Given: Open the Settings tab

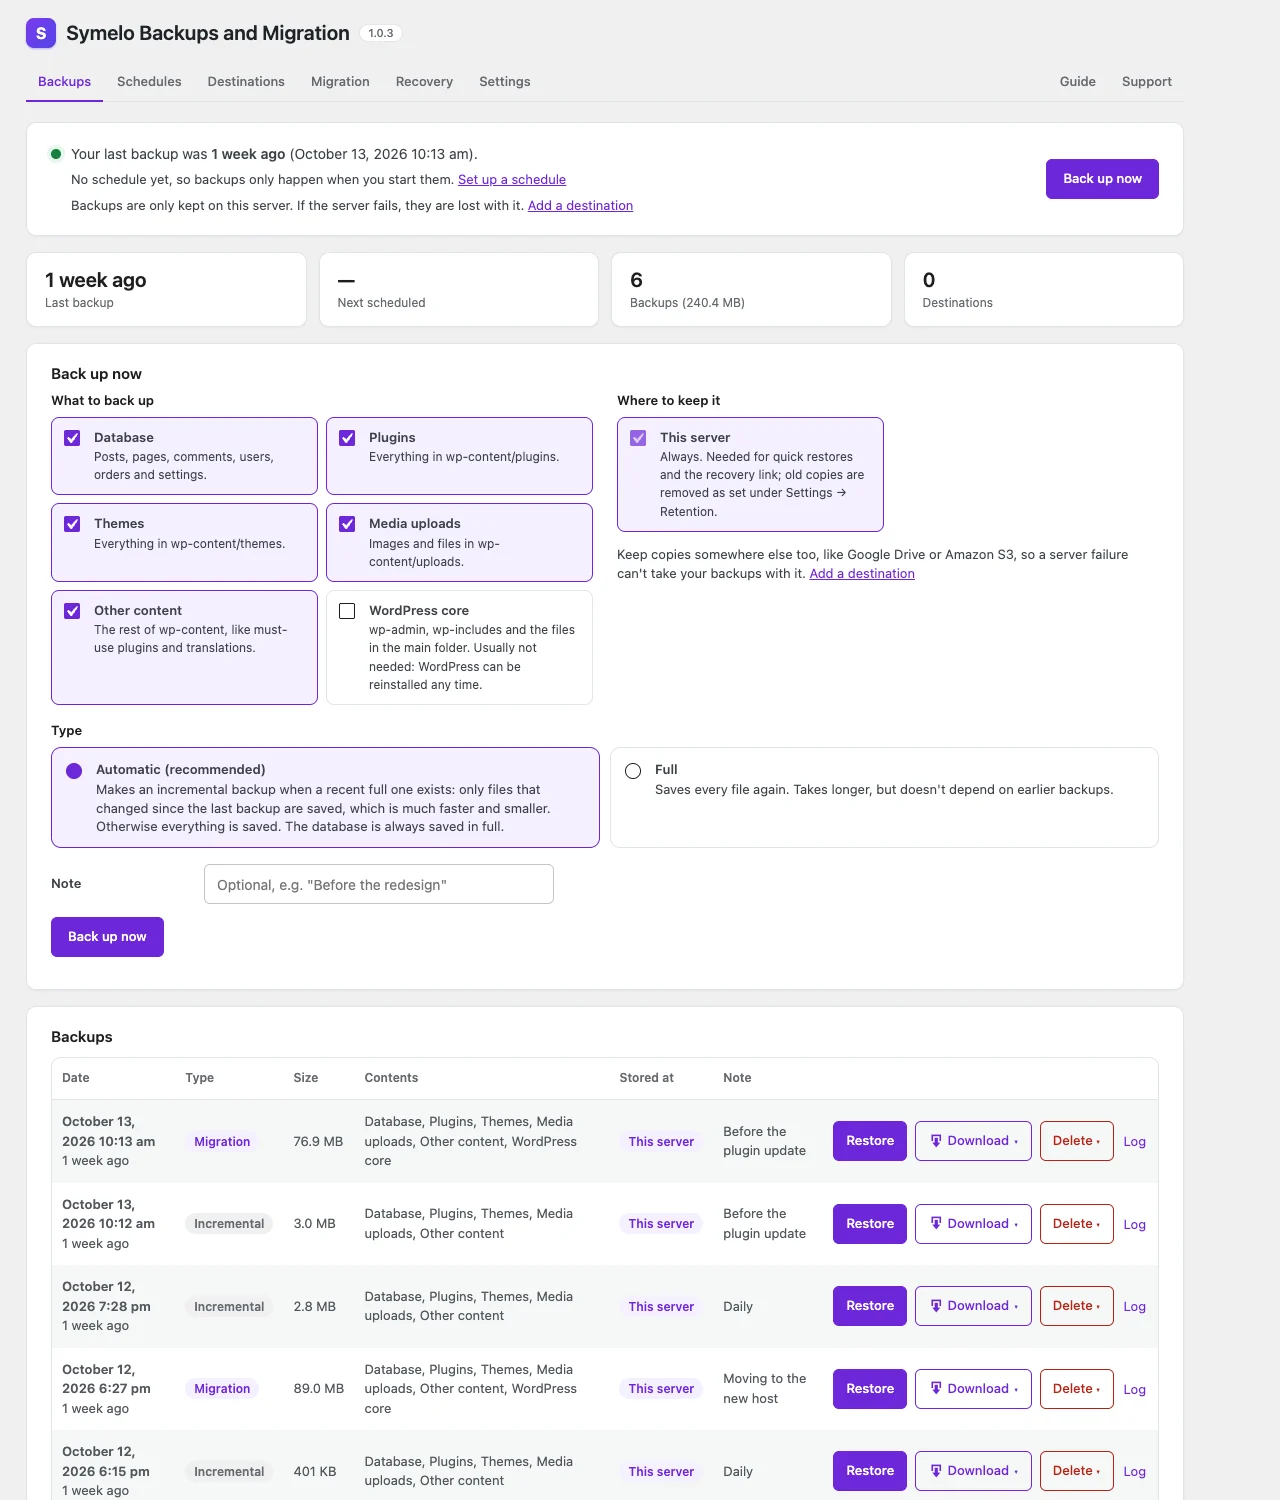Looking at the screenshot, I should [x=504, y=82].
